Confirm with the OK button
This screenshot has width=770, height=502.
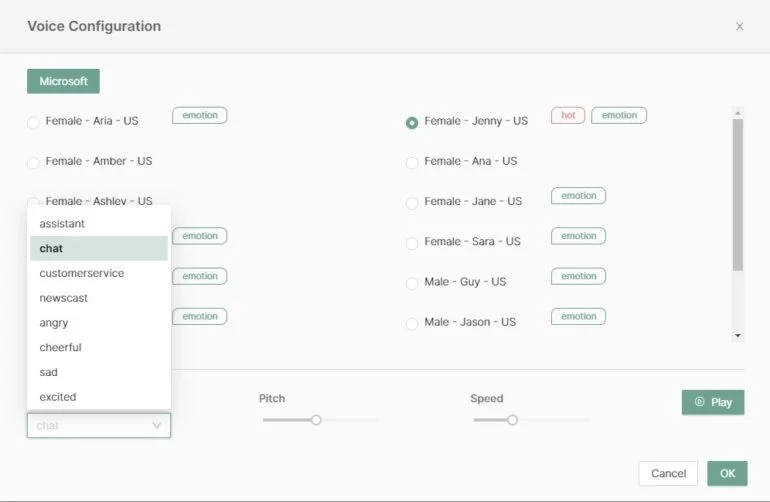(x=727, y=473)
